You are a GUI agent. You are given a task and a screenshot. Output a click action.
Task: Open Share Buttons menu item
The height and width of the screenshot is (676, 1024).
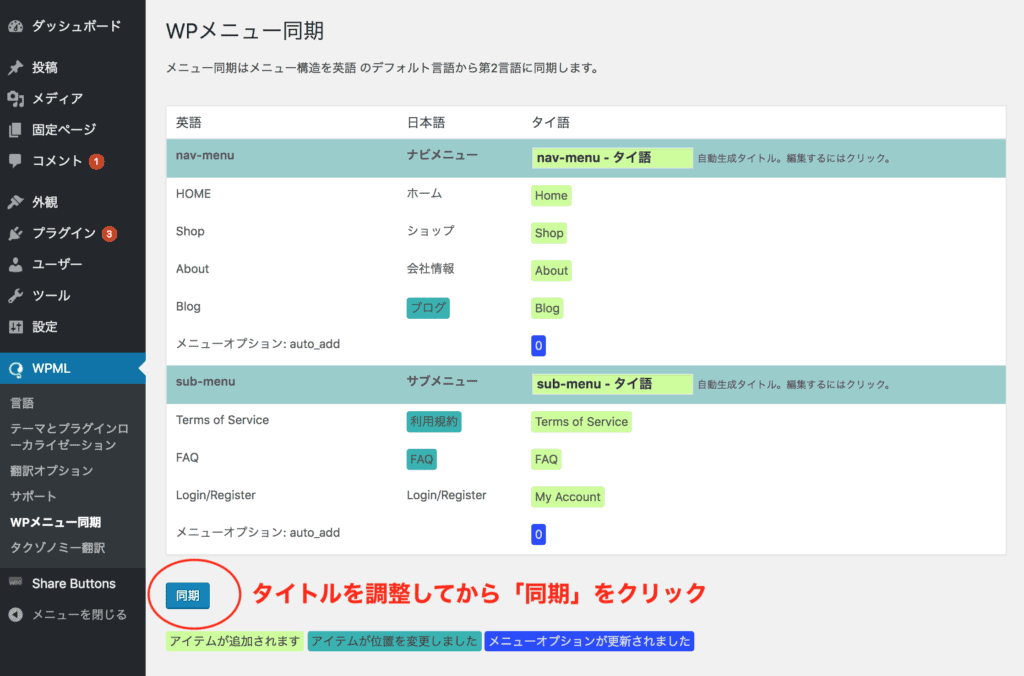pos(72,583)
